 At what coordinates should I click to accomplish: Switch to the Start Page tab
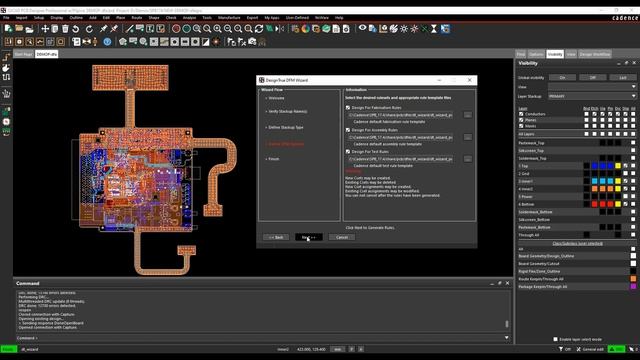pyautogui.click(x=24, y=54)
